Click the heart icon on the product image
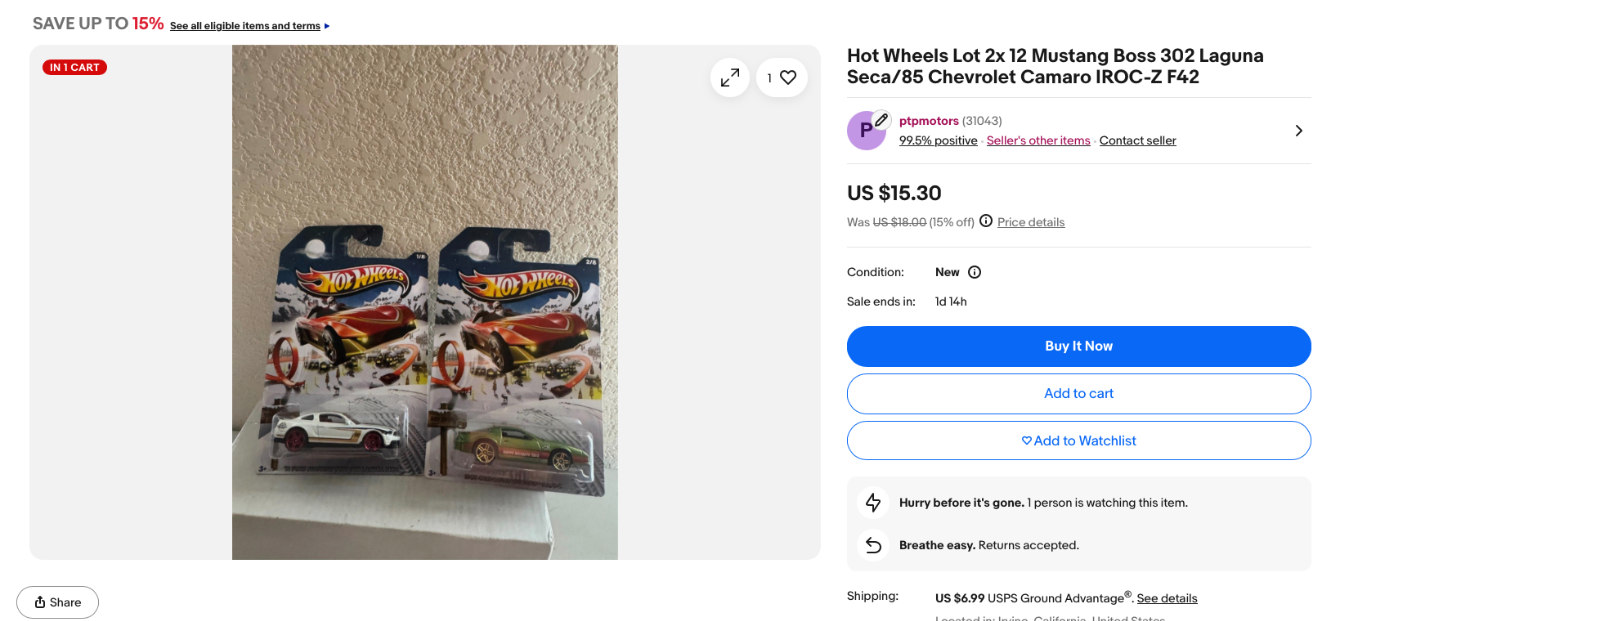The height and width of the screenshot is (621, 1600). (788, 77)
